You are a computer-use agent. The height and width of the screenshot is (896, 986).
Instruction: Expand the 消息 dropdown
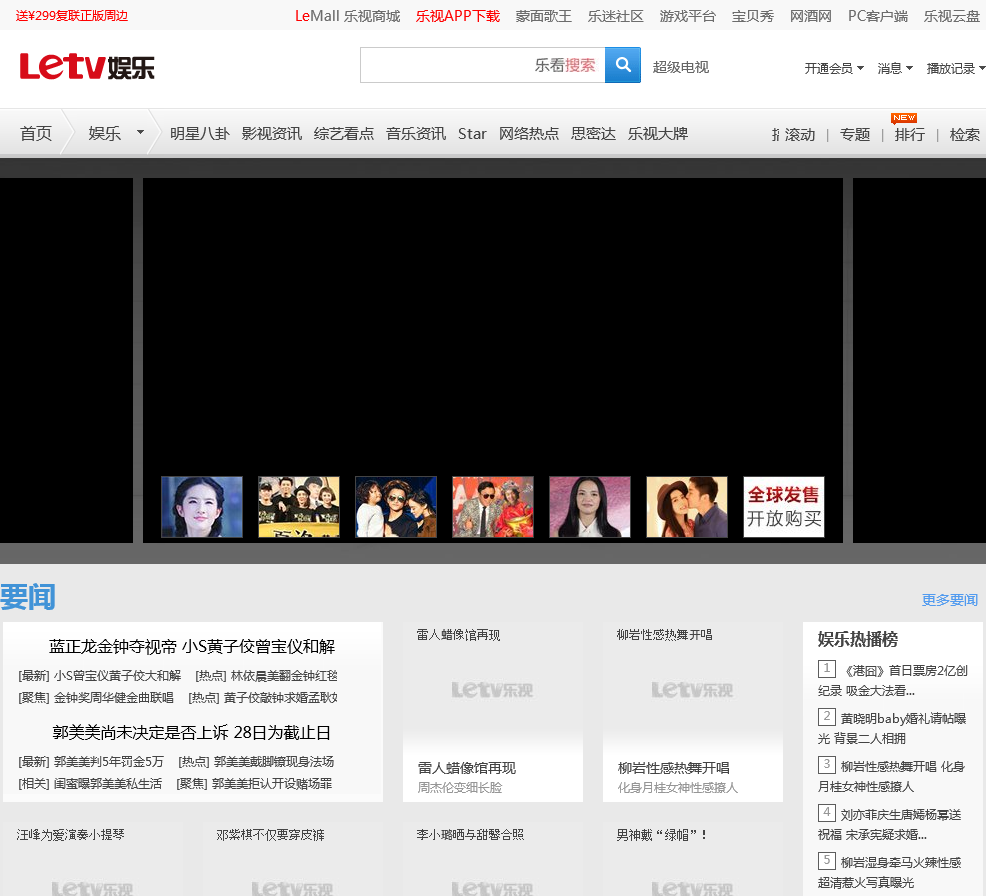pos(895,68)
